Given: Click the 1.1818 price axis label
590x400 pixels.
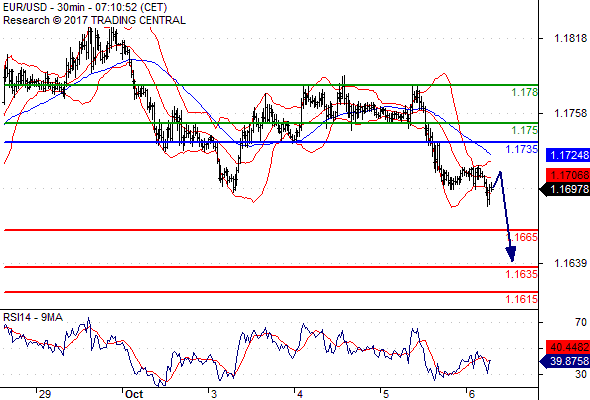Looking at the screenshot, I should click(570, 38).
